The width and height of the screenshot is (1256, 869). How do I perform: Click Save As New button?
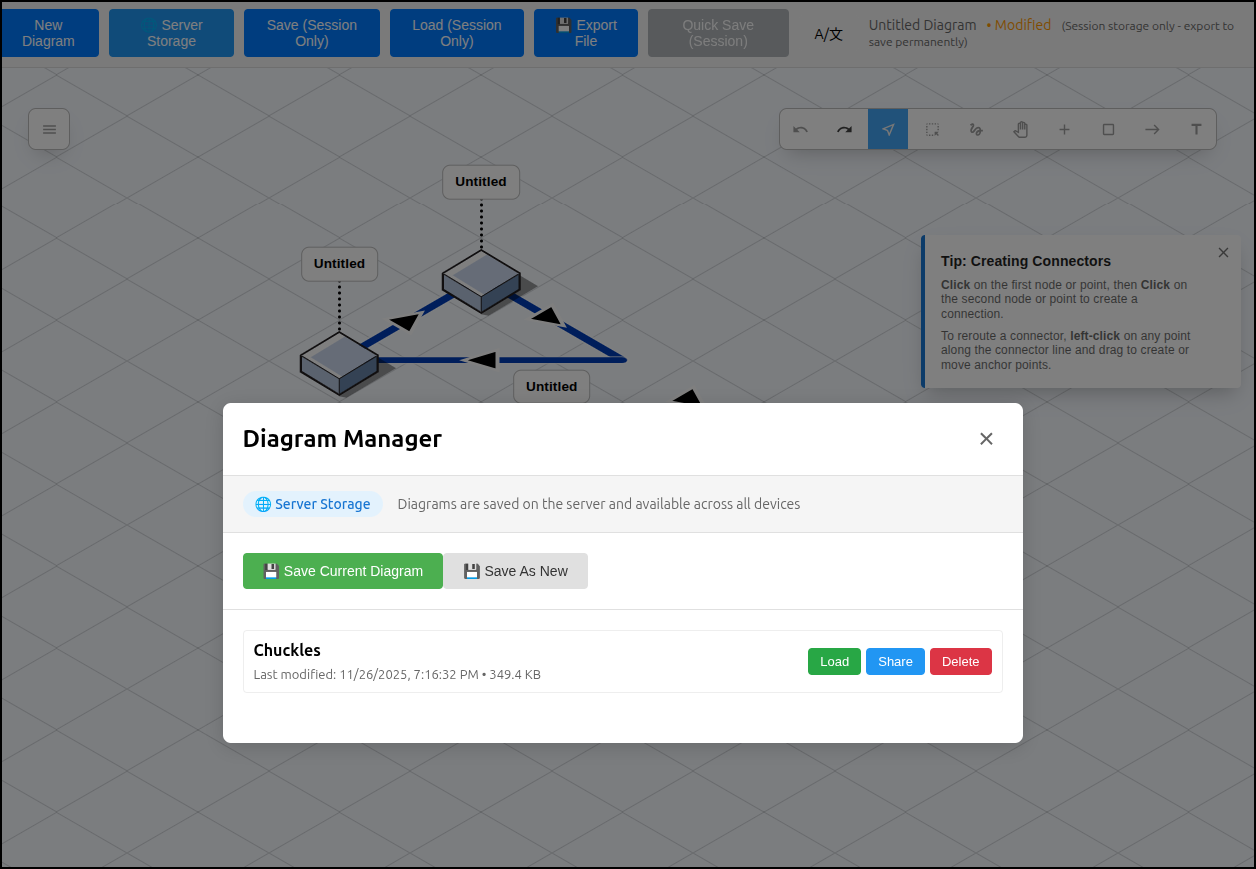pos(515,571)
